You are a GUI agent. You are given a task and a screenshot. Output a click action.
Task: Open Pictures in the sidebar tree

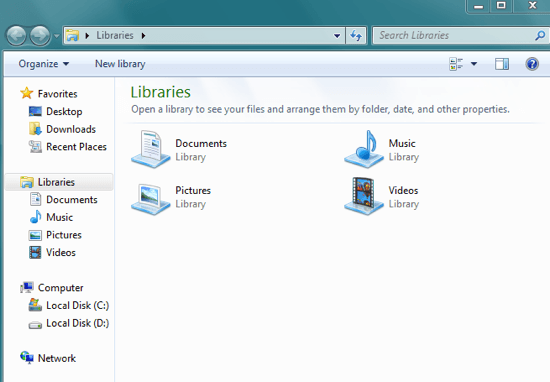64,235
